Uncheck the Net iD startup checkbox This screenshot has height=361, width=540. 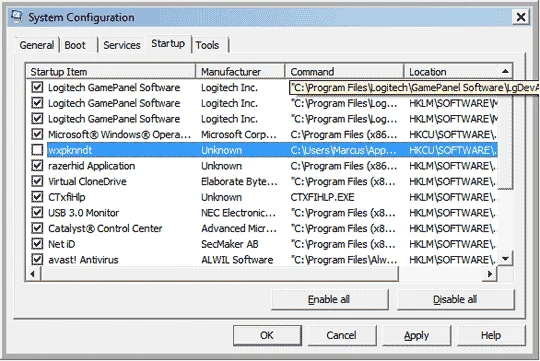click(37, 244)
